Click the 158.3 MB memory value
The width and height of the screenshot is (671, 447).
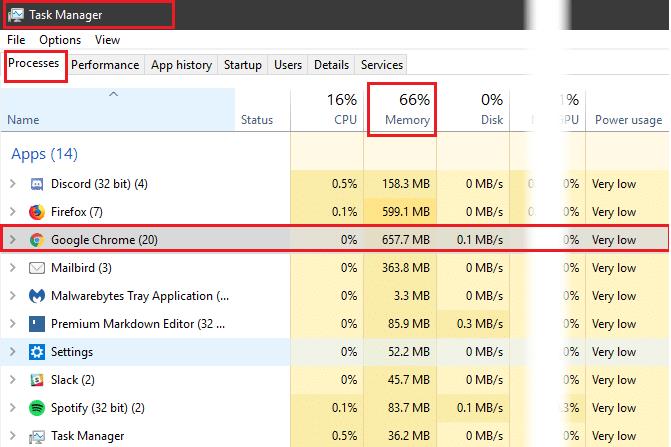click(406, 184)
